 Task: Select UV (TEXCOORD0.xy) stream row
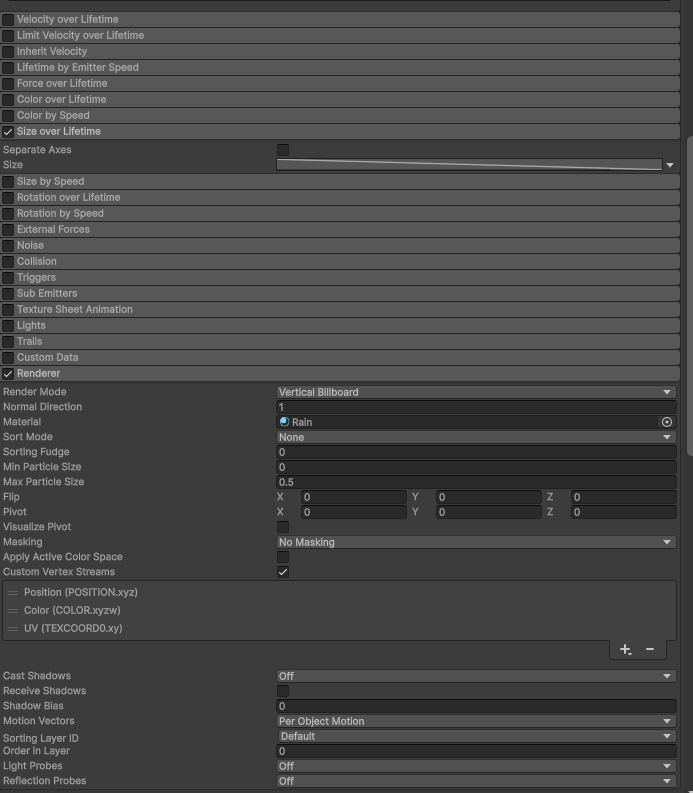pos(339,629)
